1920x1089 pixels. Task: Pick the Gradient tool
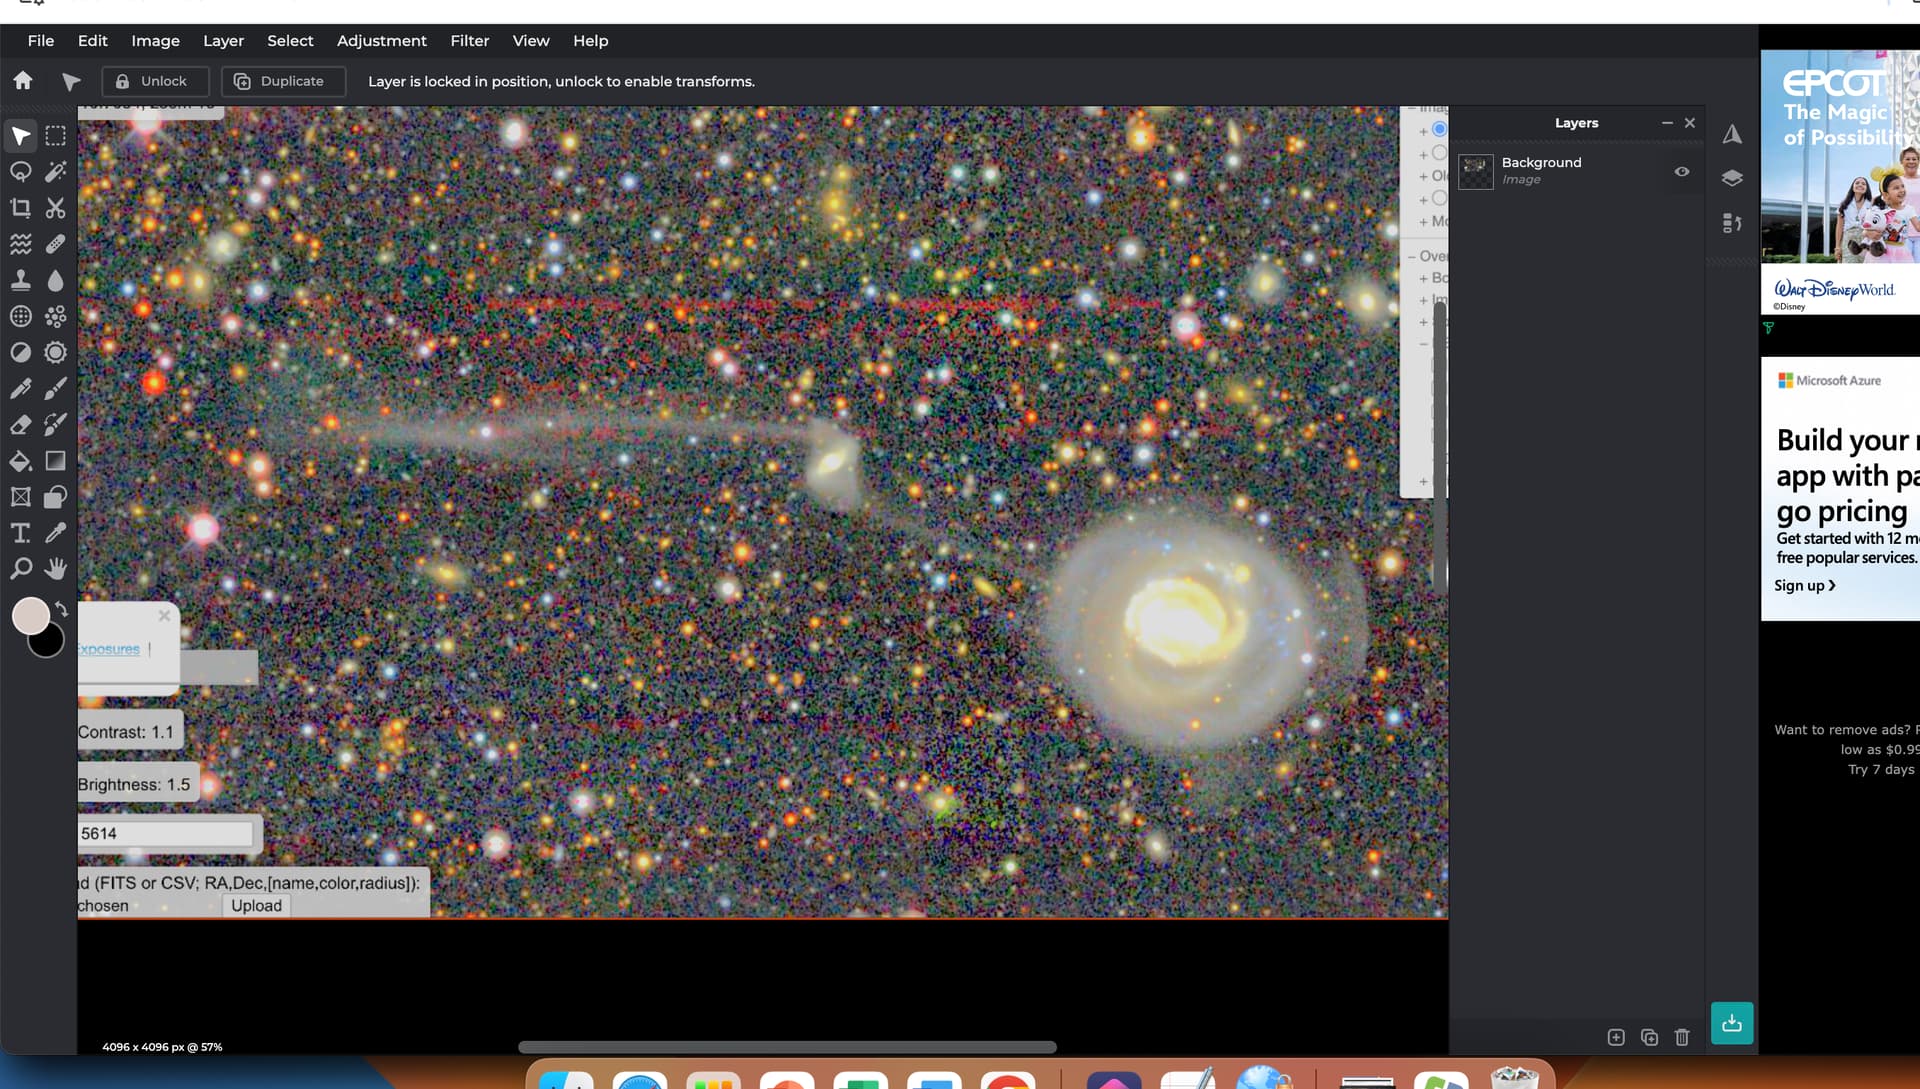[56, 461]
